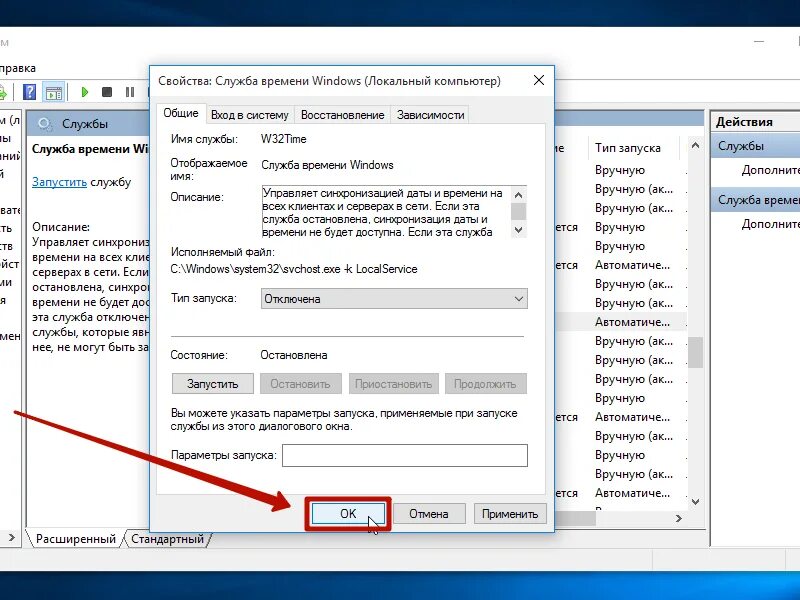The height and width of the screenshot is (600, 800).
Task: Click the OK button in properties dialog
Action: 348,514
